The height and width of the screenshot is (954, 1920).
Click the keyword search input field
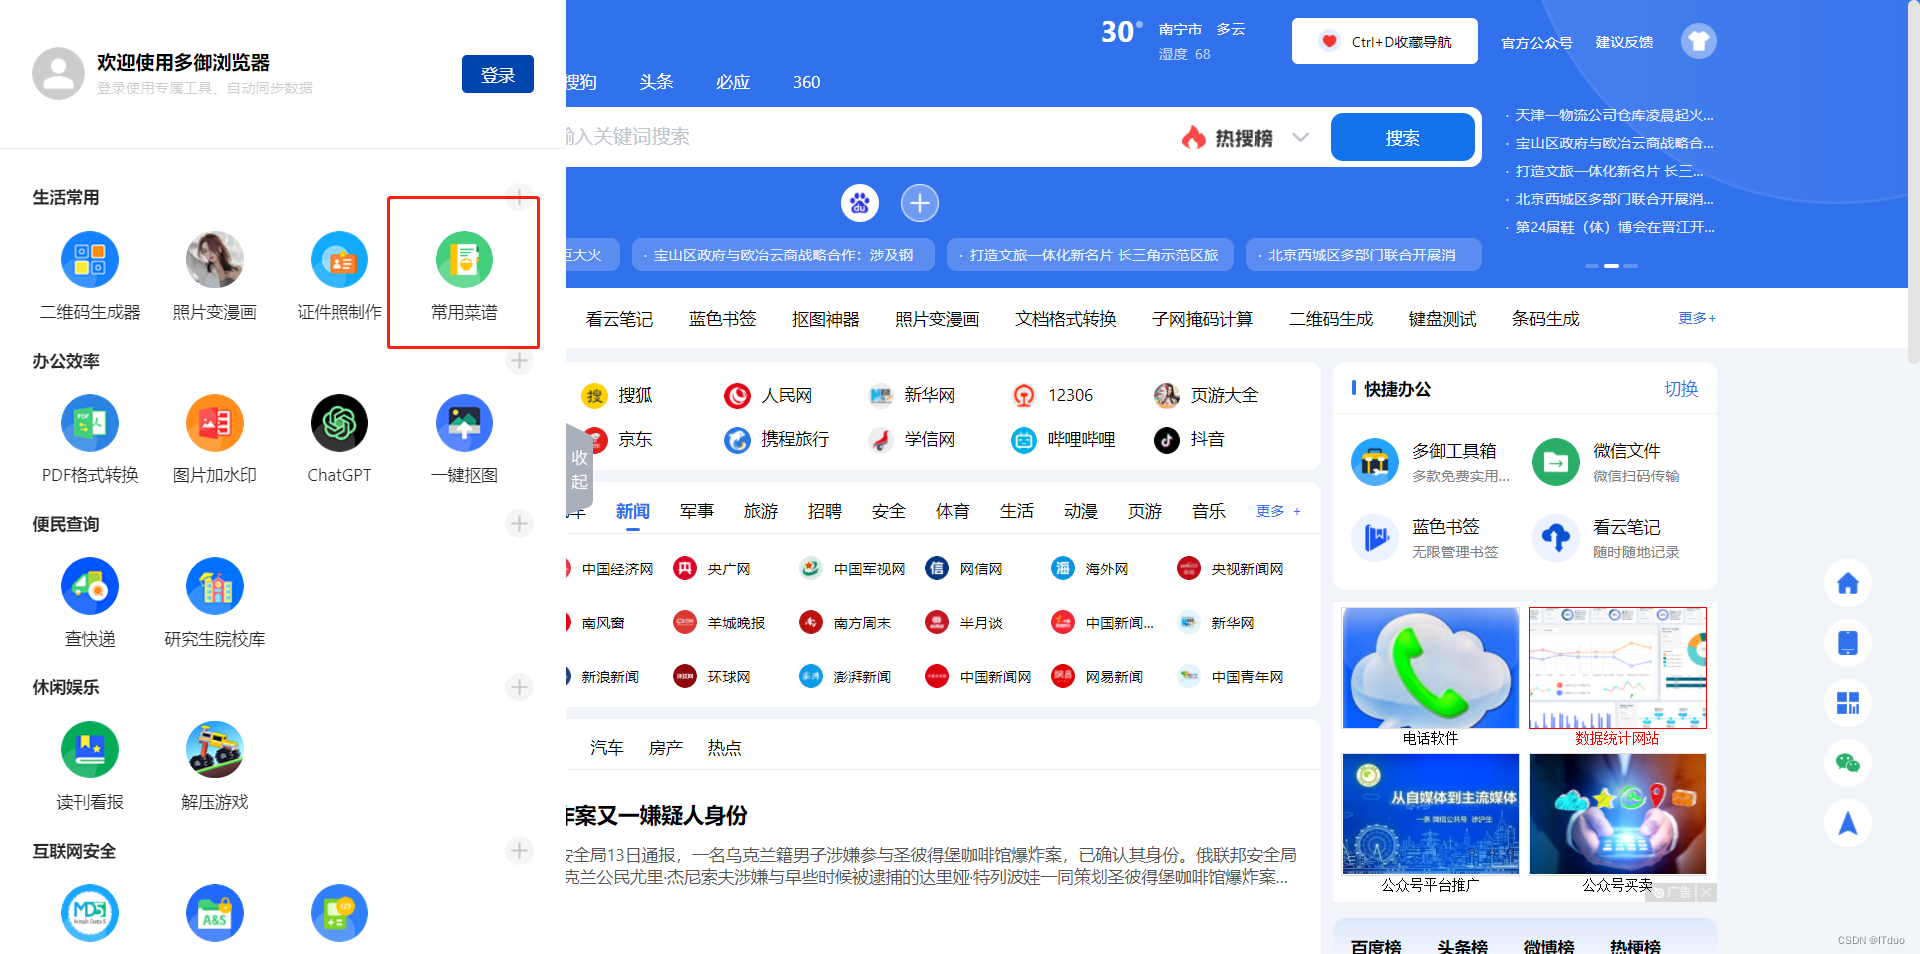point(860,137)
